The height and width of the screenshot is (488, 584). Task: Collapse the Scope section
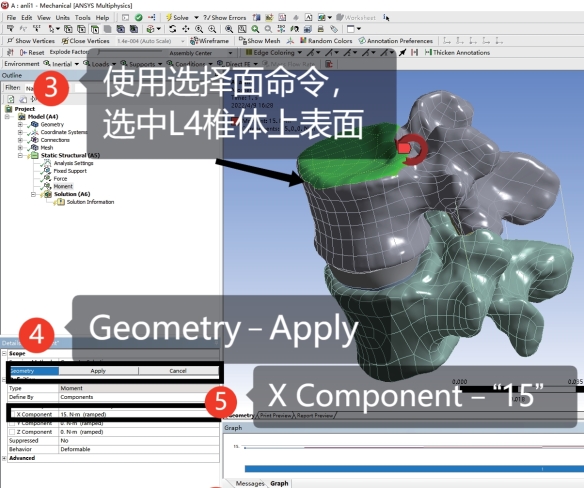click(x=4, y=353)
